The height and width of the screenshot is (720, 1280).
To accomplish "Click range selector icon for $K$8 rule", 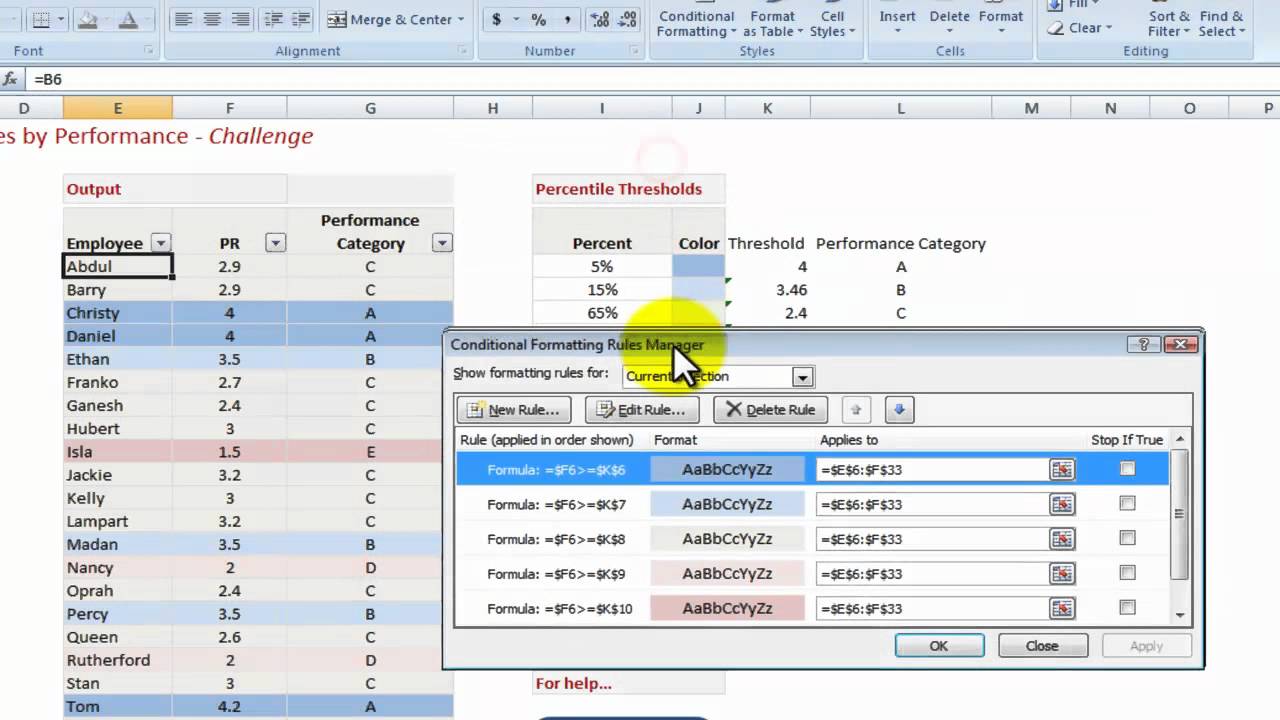I will (x=1062, y=539).
